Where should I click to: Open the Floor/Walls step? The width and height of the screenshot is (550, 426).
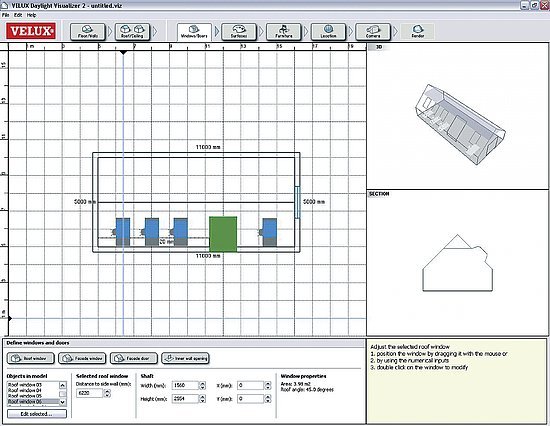pyautogui.click(x=88, y=32)
